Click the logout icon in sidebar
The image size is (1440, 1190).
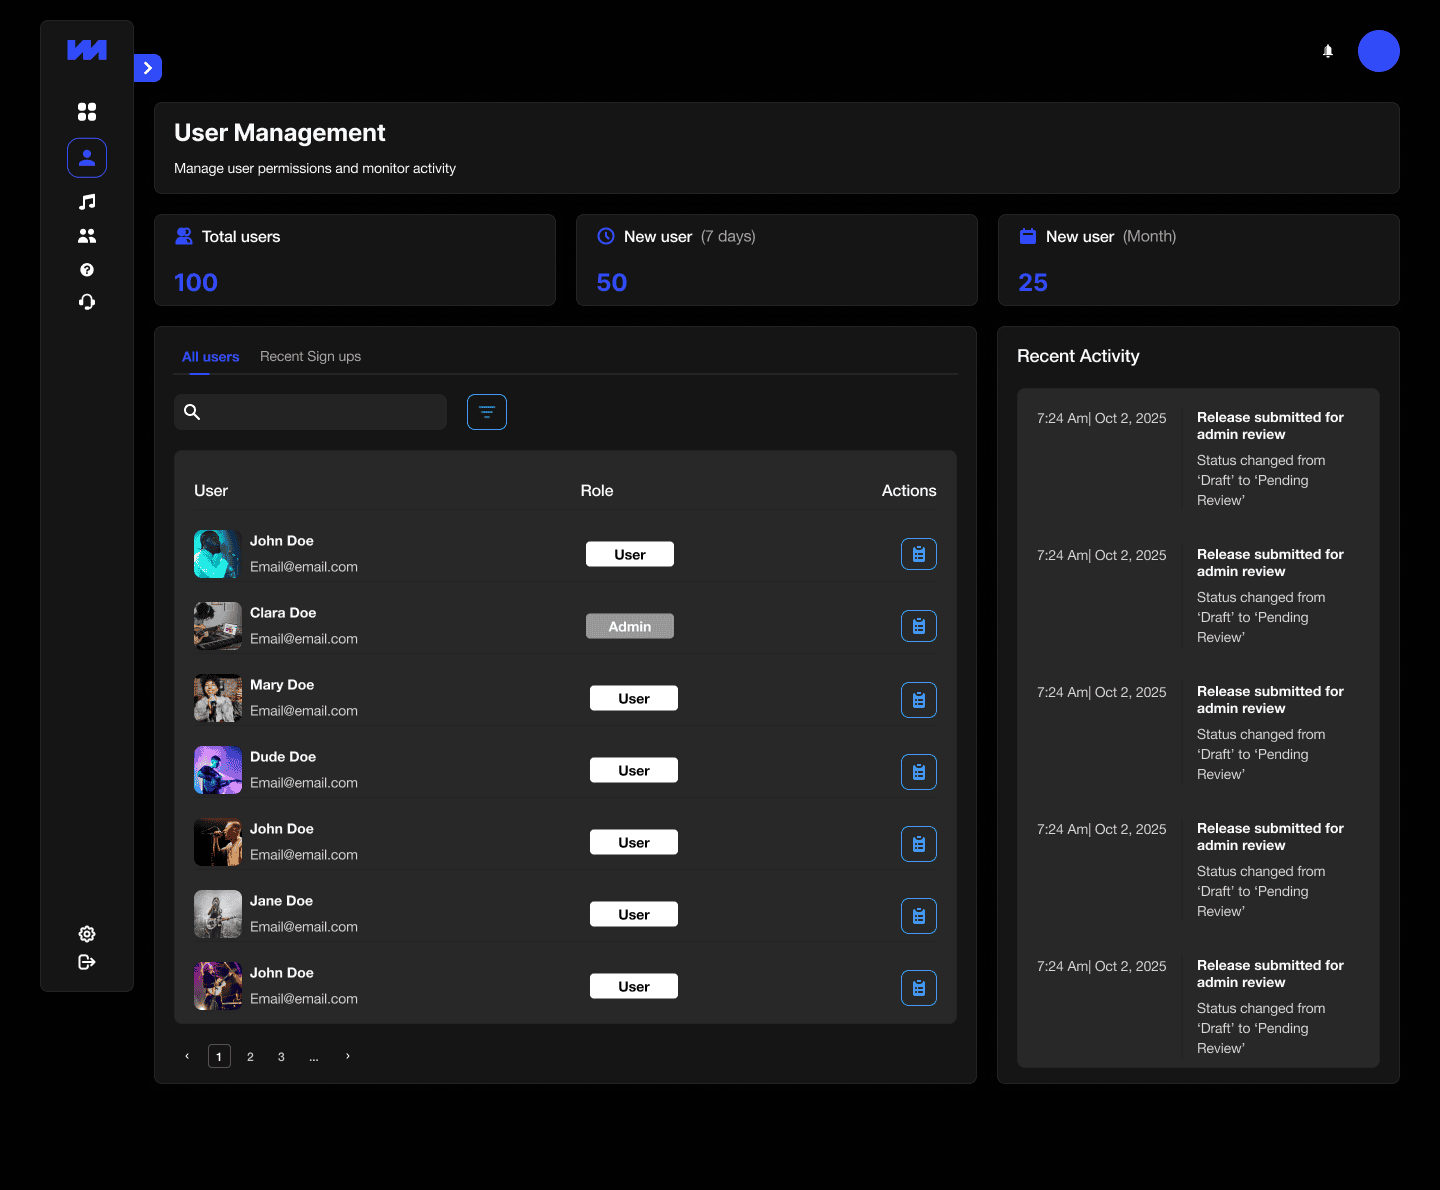(x=87, y=962)
